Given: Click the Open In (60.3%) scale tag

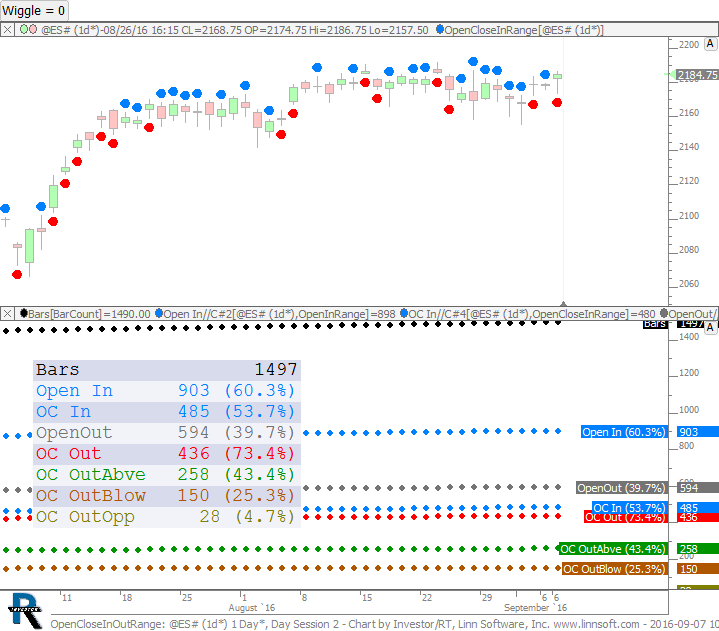Looking at the screenshot, I should 623,432.
